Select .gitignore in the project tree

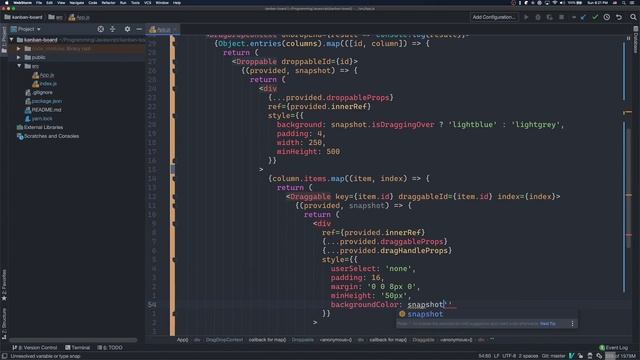pos(39,93)
